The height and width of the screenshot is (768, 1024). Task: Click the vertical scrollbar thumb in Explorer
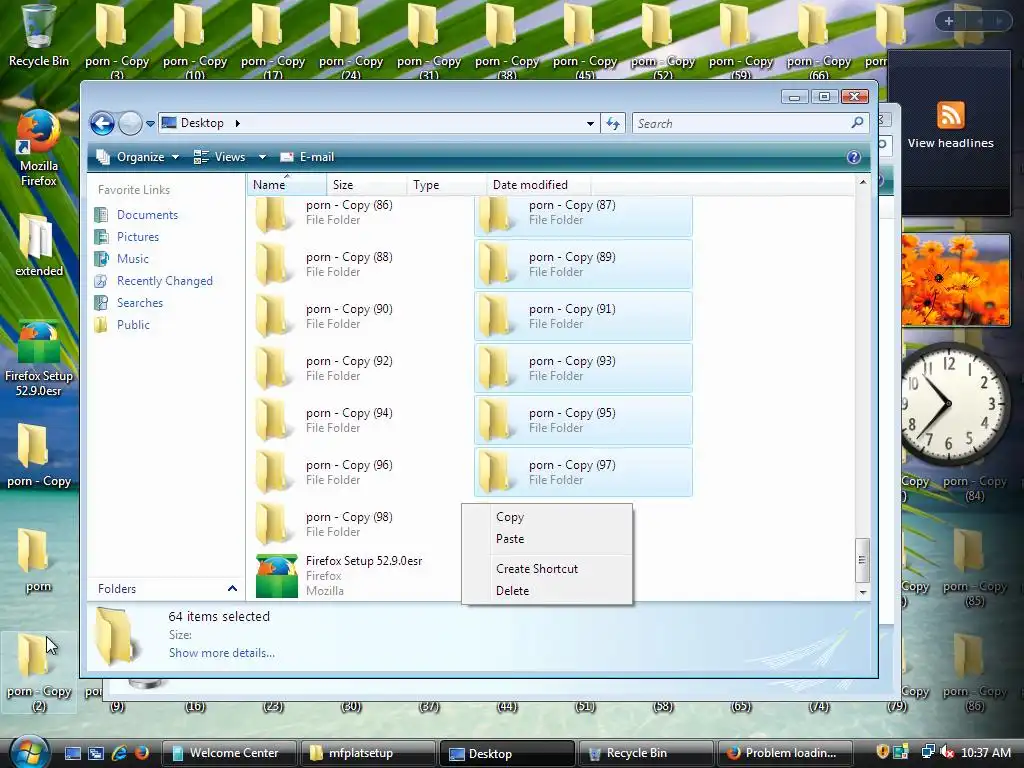coord(862,560)
